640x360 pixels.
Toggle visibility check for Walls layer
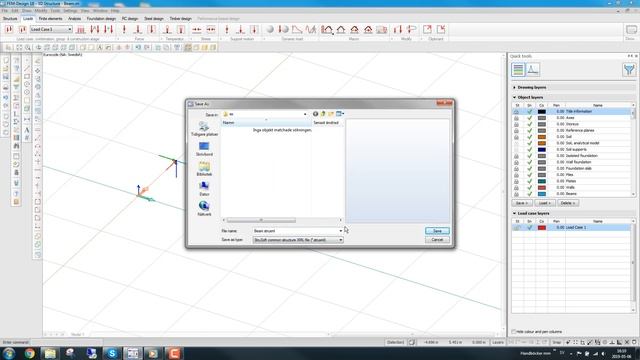(529, 187)
